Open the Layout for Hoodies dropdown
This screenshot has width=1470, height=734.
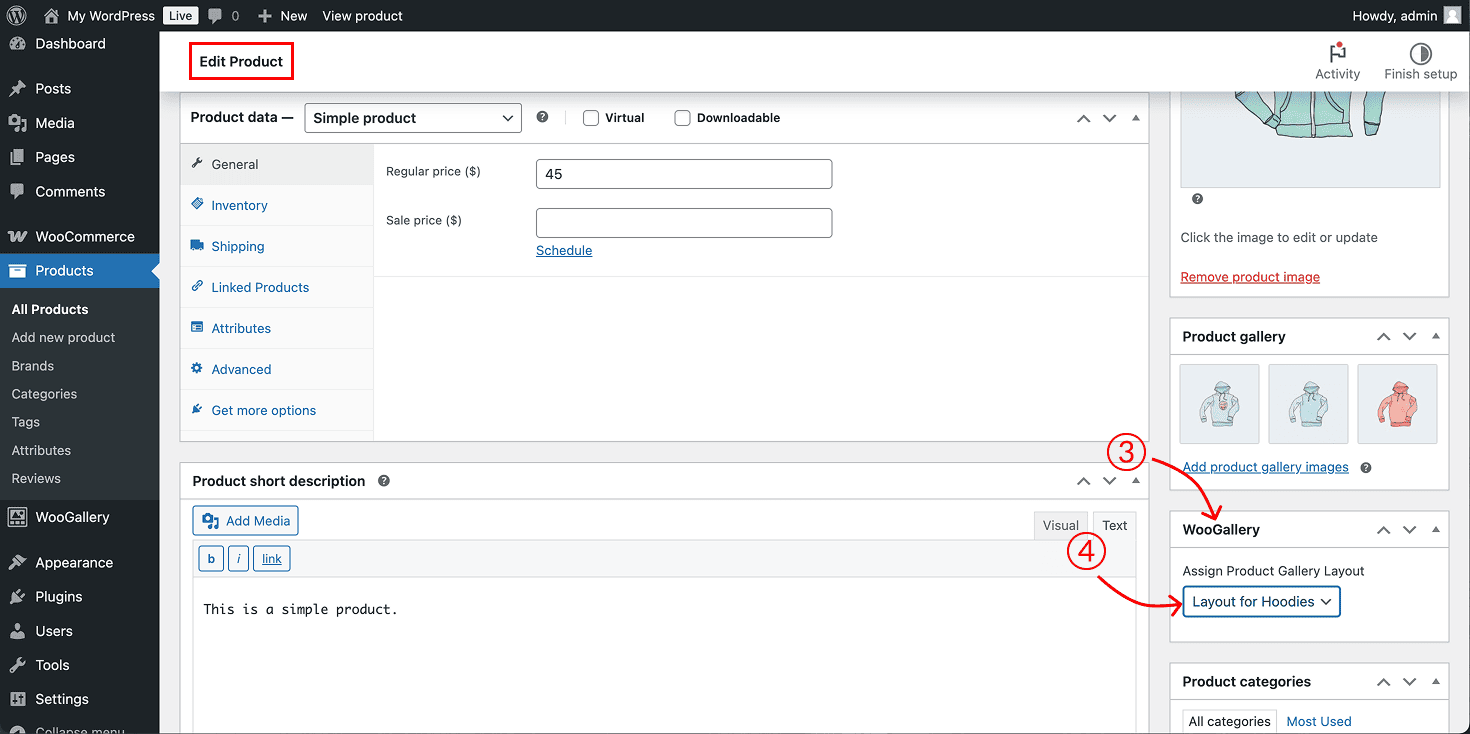tap(1261, 601)
